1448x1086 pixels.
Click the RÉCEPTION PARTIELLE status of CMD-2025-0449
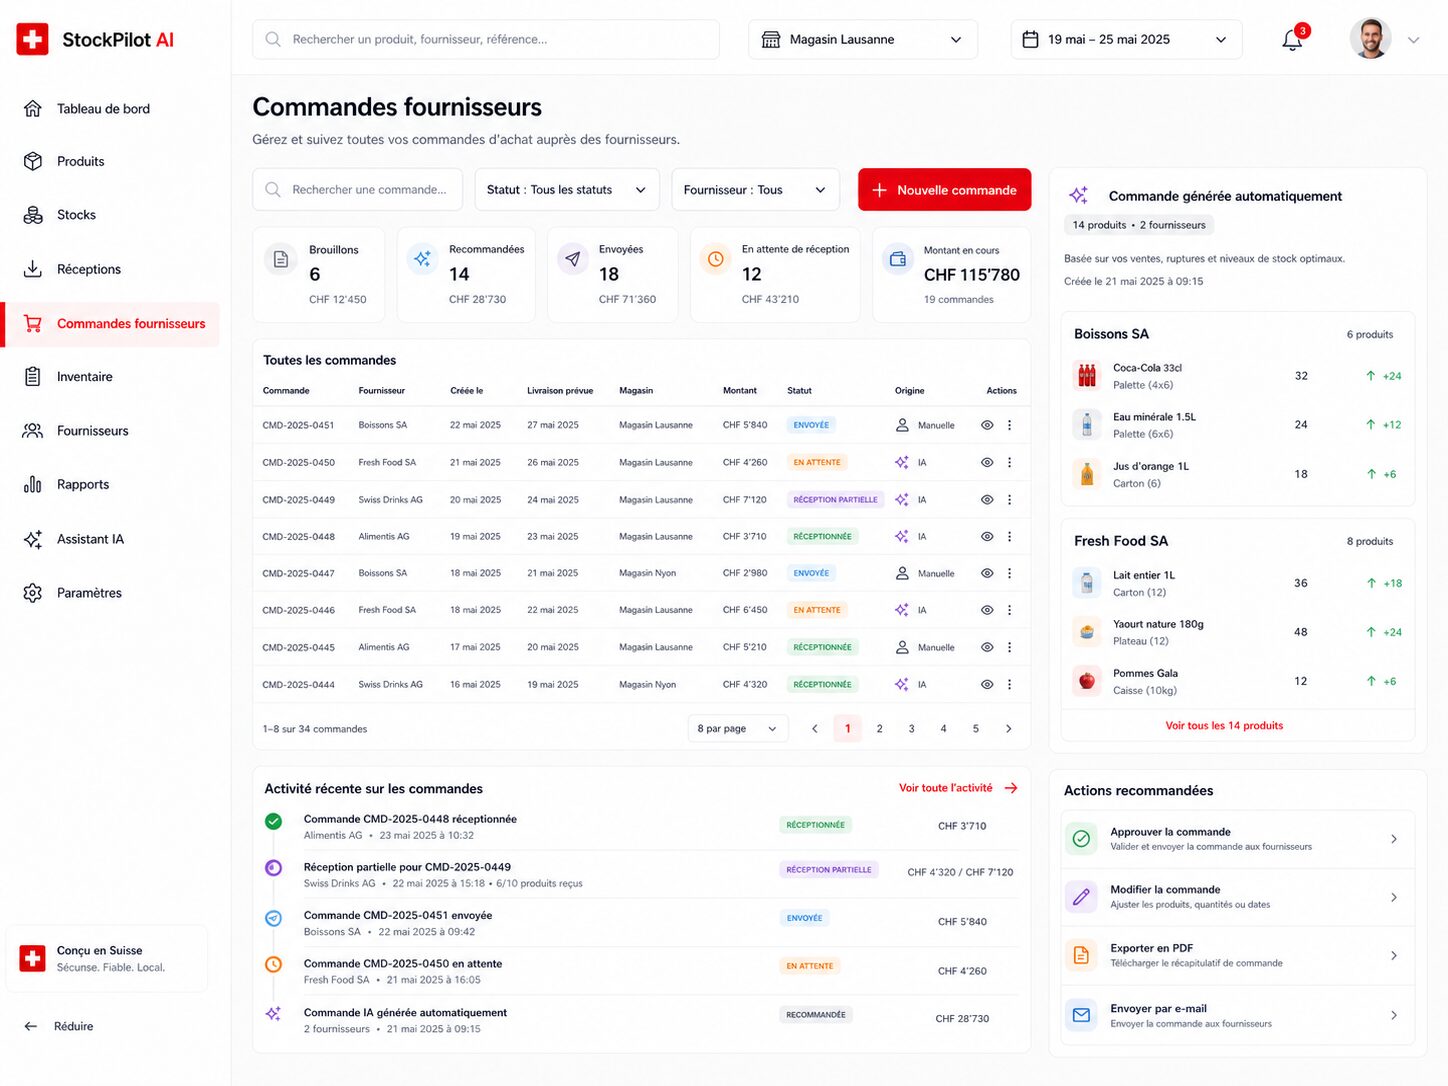pyautogui.click(x=835, y=499)
